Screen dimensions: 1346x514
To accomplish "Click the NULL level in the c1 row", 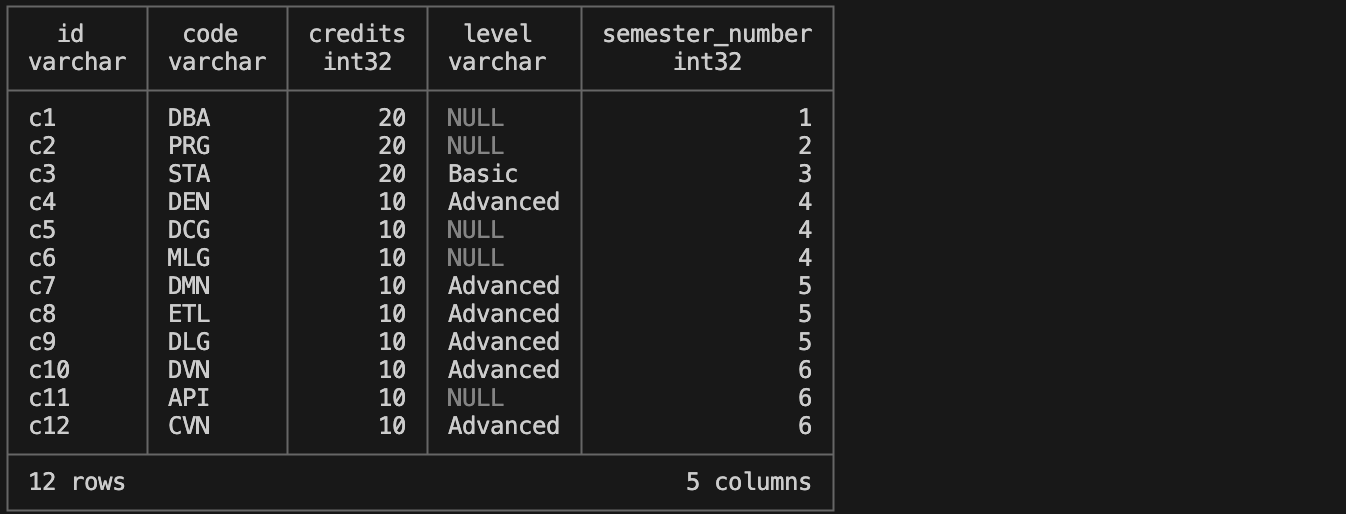I will 475,118.
